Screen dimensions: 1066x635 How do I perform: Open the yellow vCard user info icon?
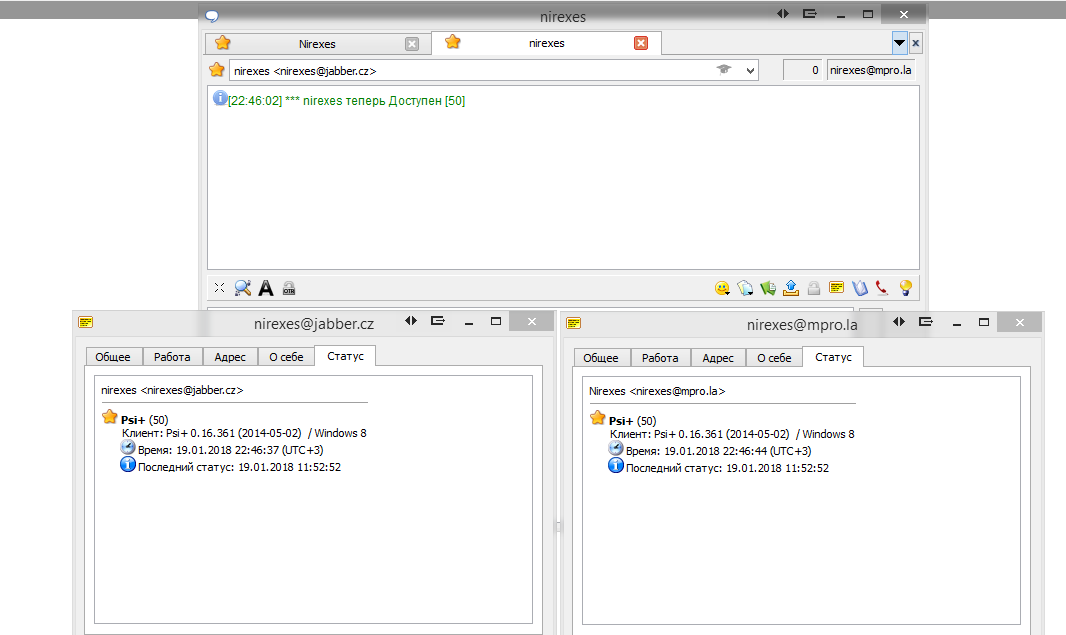837,288
